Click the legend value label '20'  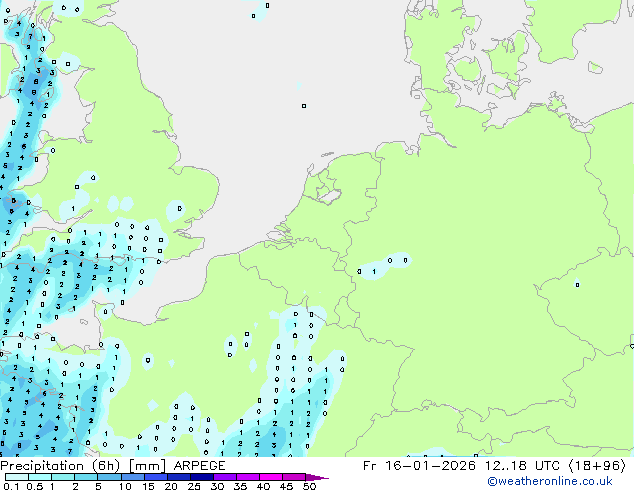171,486
